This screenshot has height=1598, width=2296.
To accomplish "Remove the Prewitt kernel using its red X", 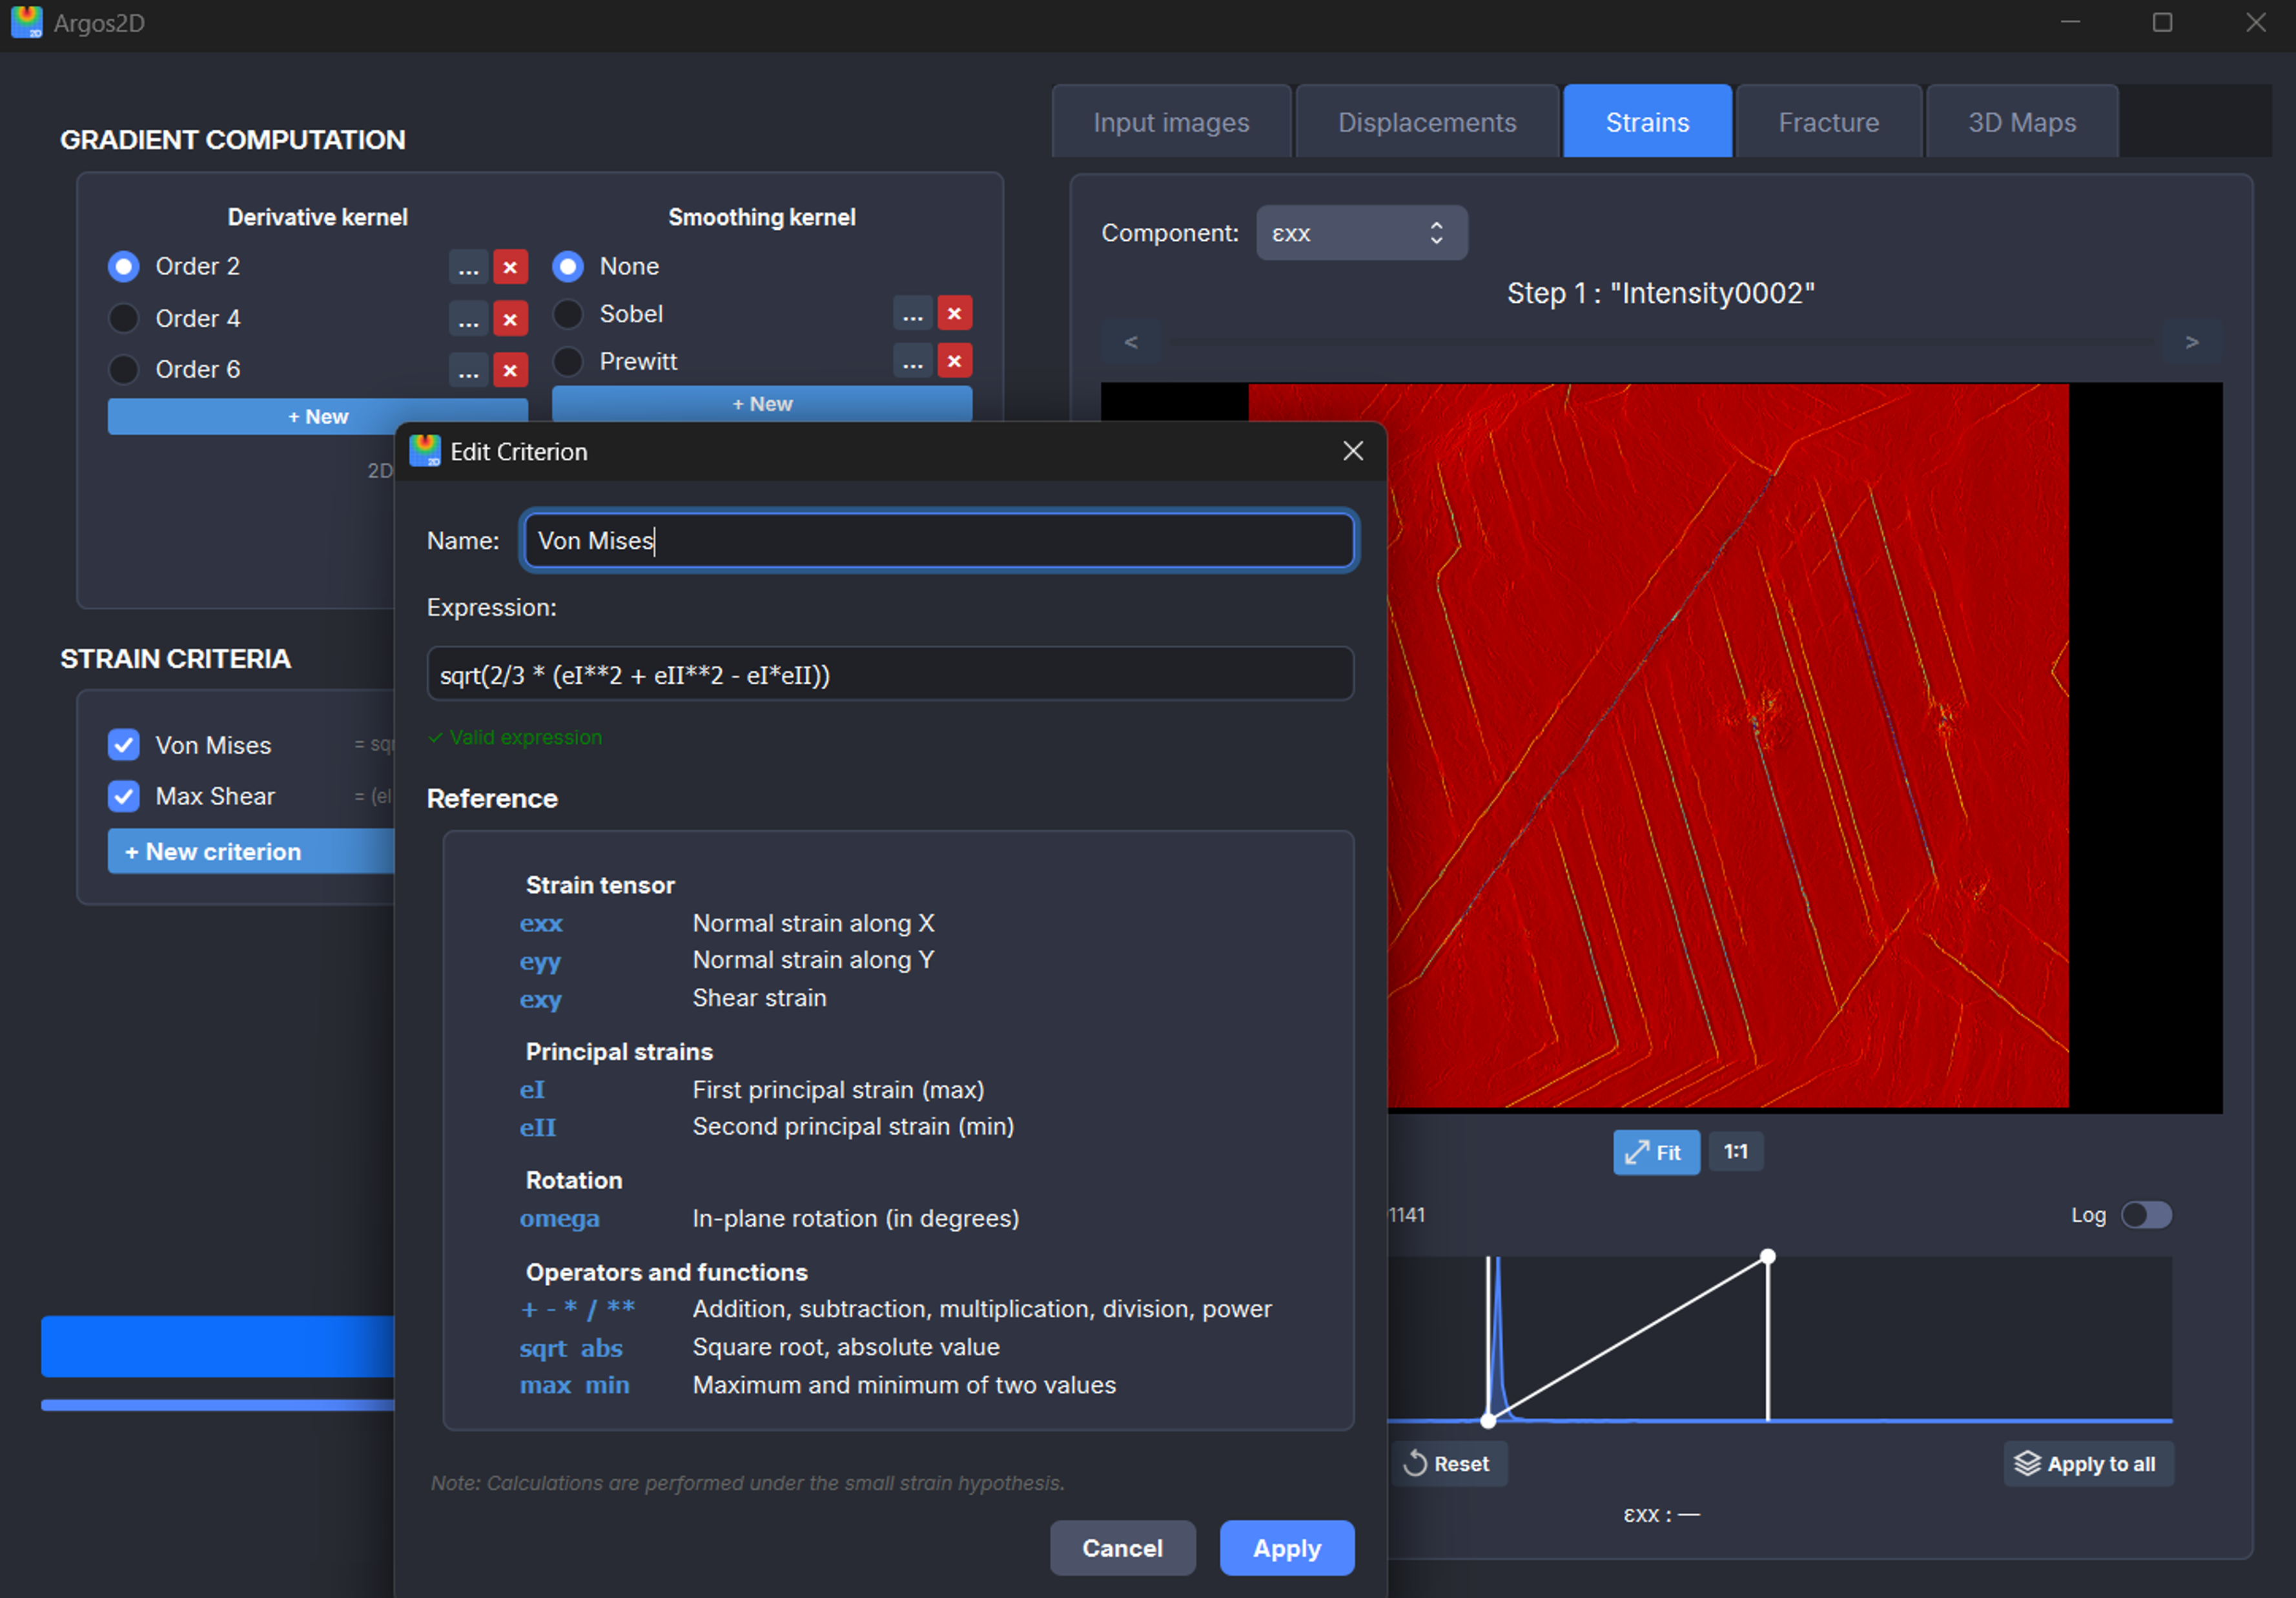I will 954,361.
